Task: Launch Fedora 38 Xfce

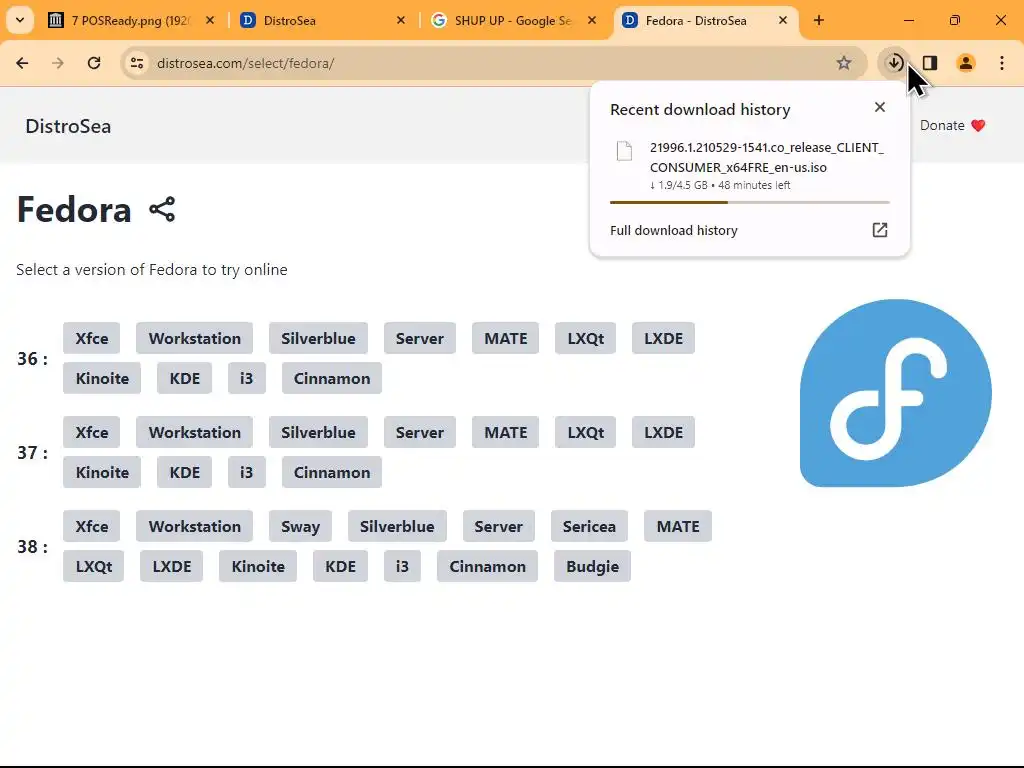Action: point(91,526)
